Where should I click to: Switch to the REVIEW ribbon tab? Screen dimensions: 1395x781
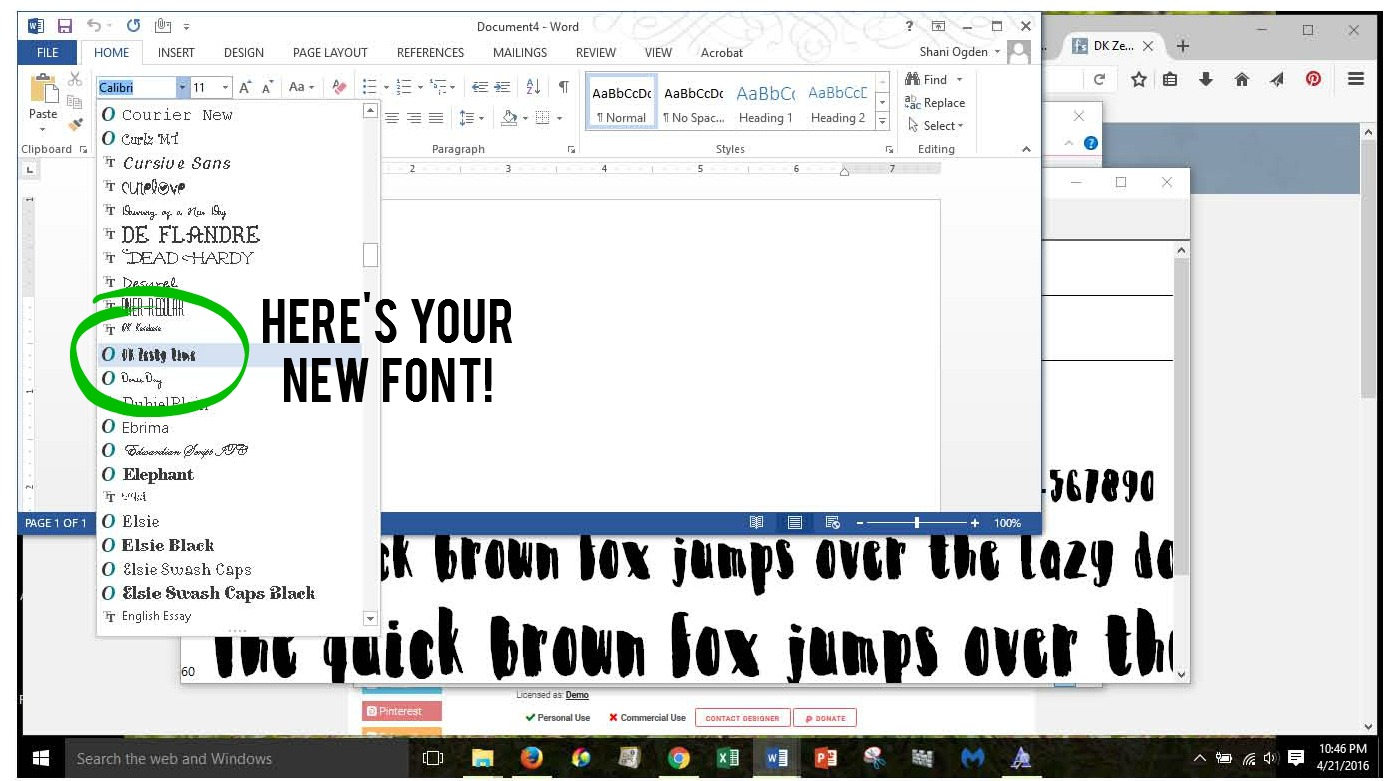(x=596, y=52)
